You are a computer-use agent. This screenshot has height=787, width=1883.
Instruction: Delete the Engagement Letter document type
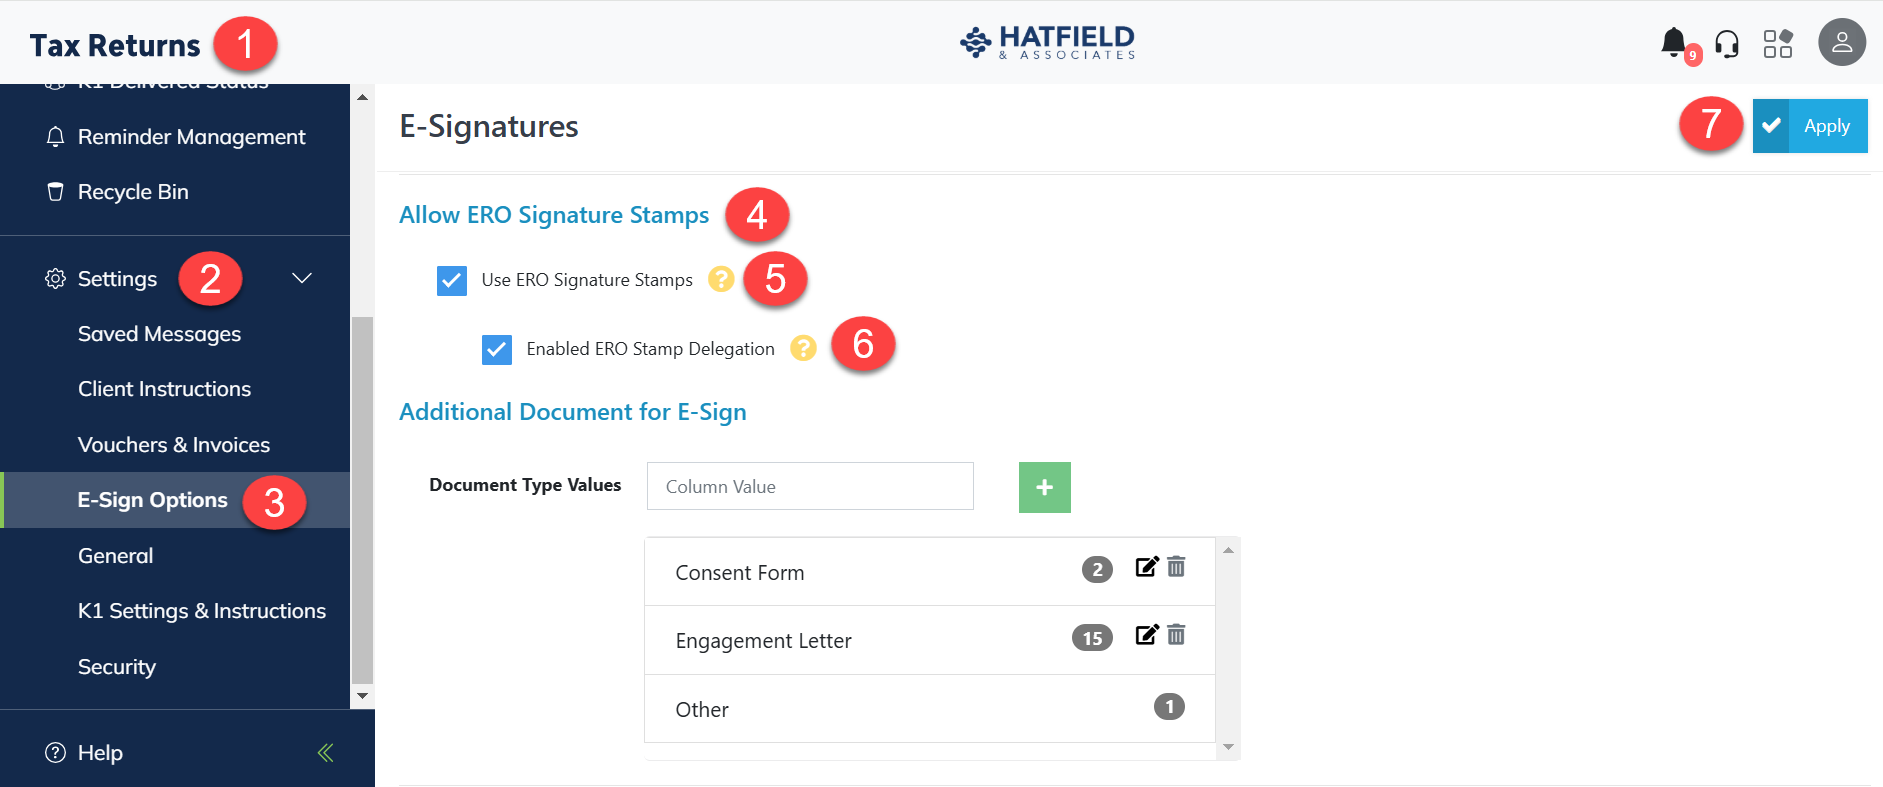(1177, 635)
